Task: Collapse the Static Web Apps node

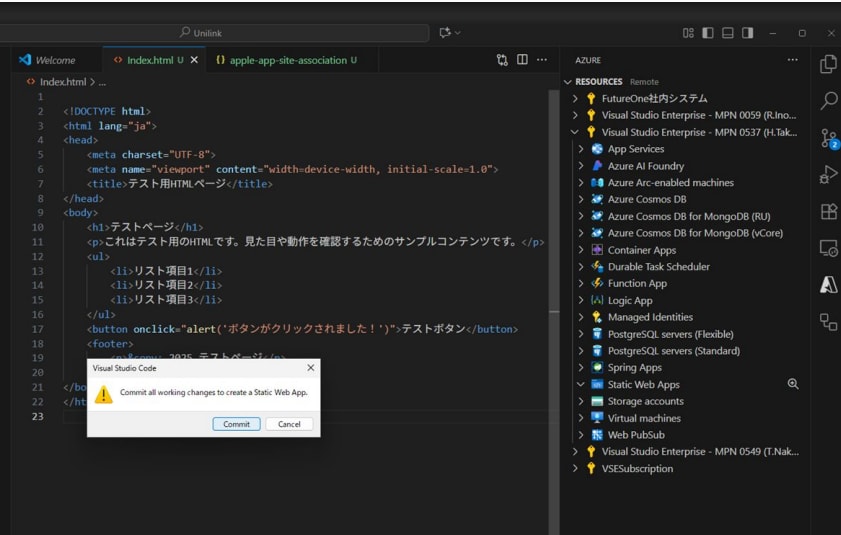Action: 581,384
